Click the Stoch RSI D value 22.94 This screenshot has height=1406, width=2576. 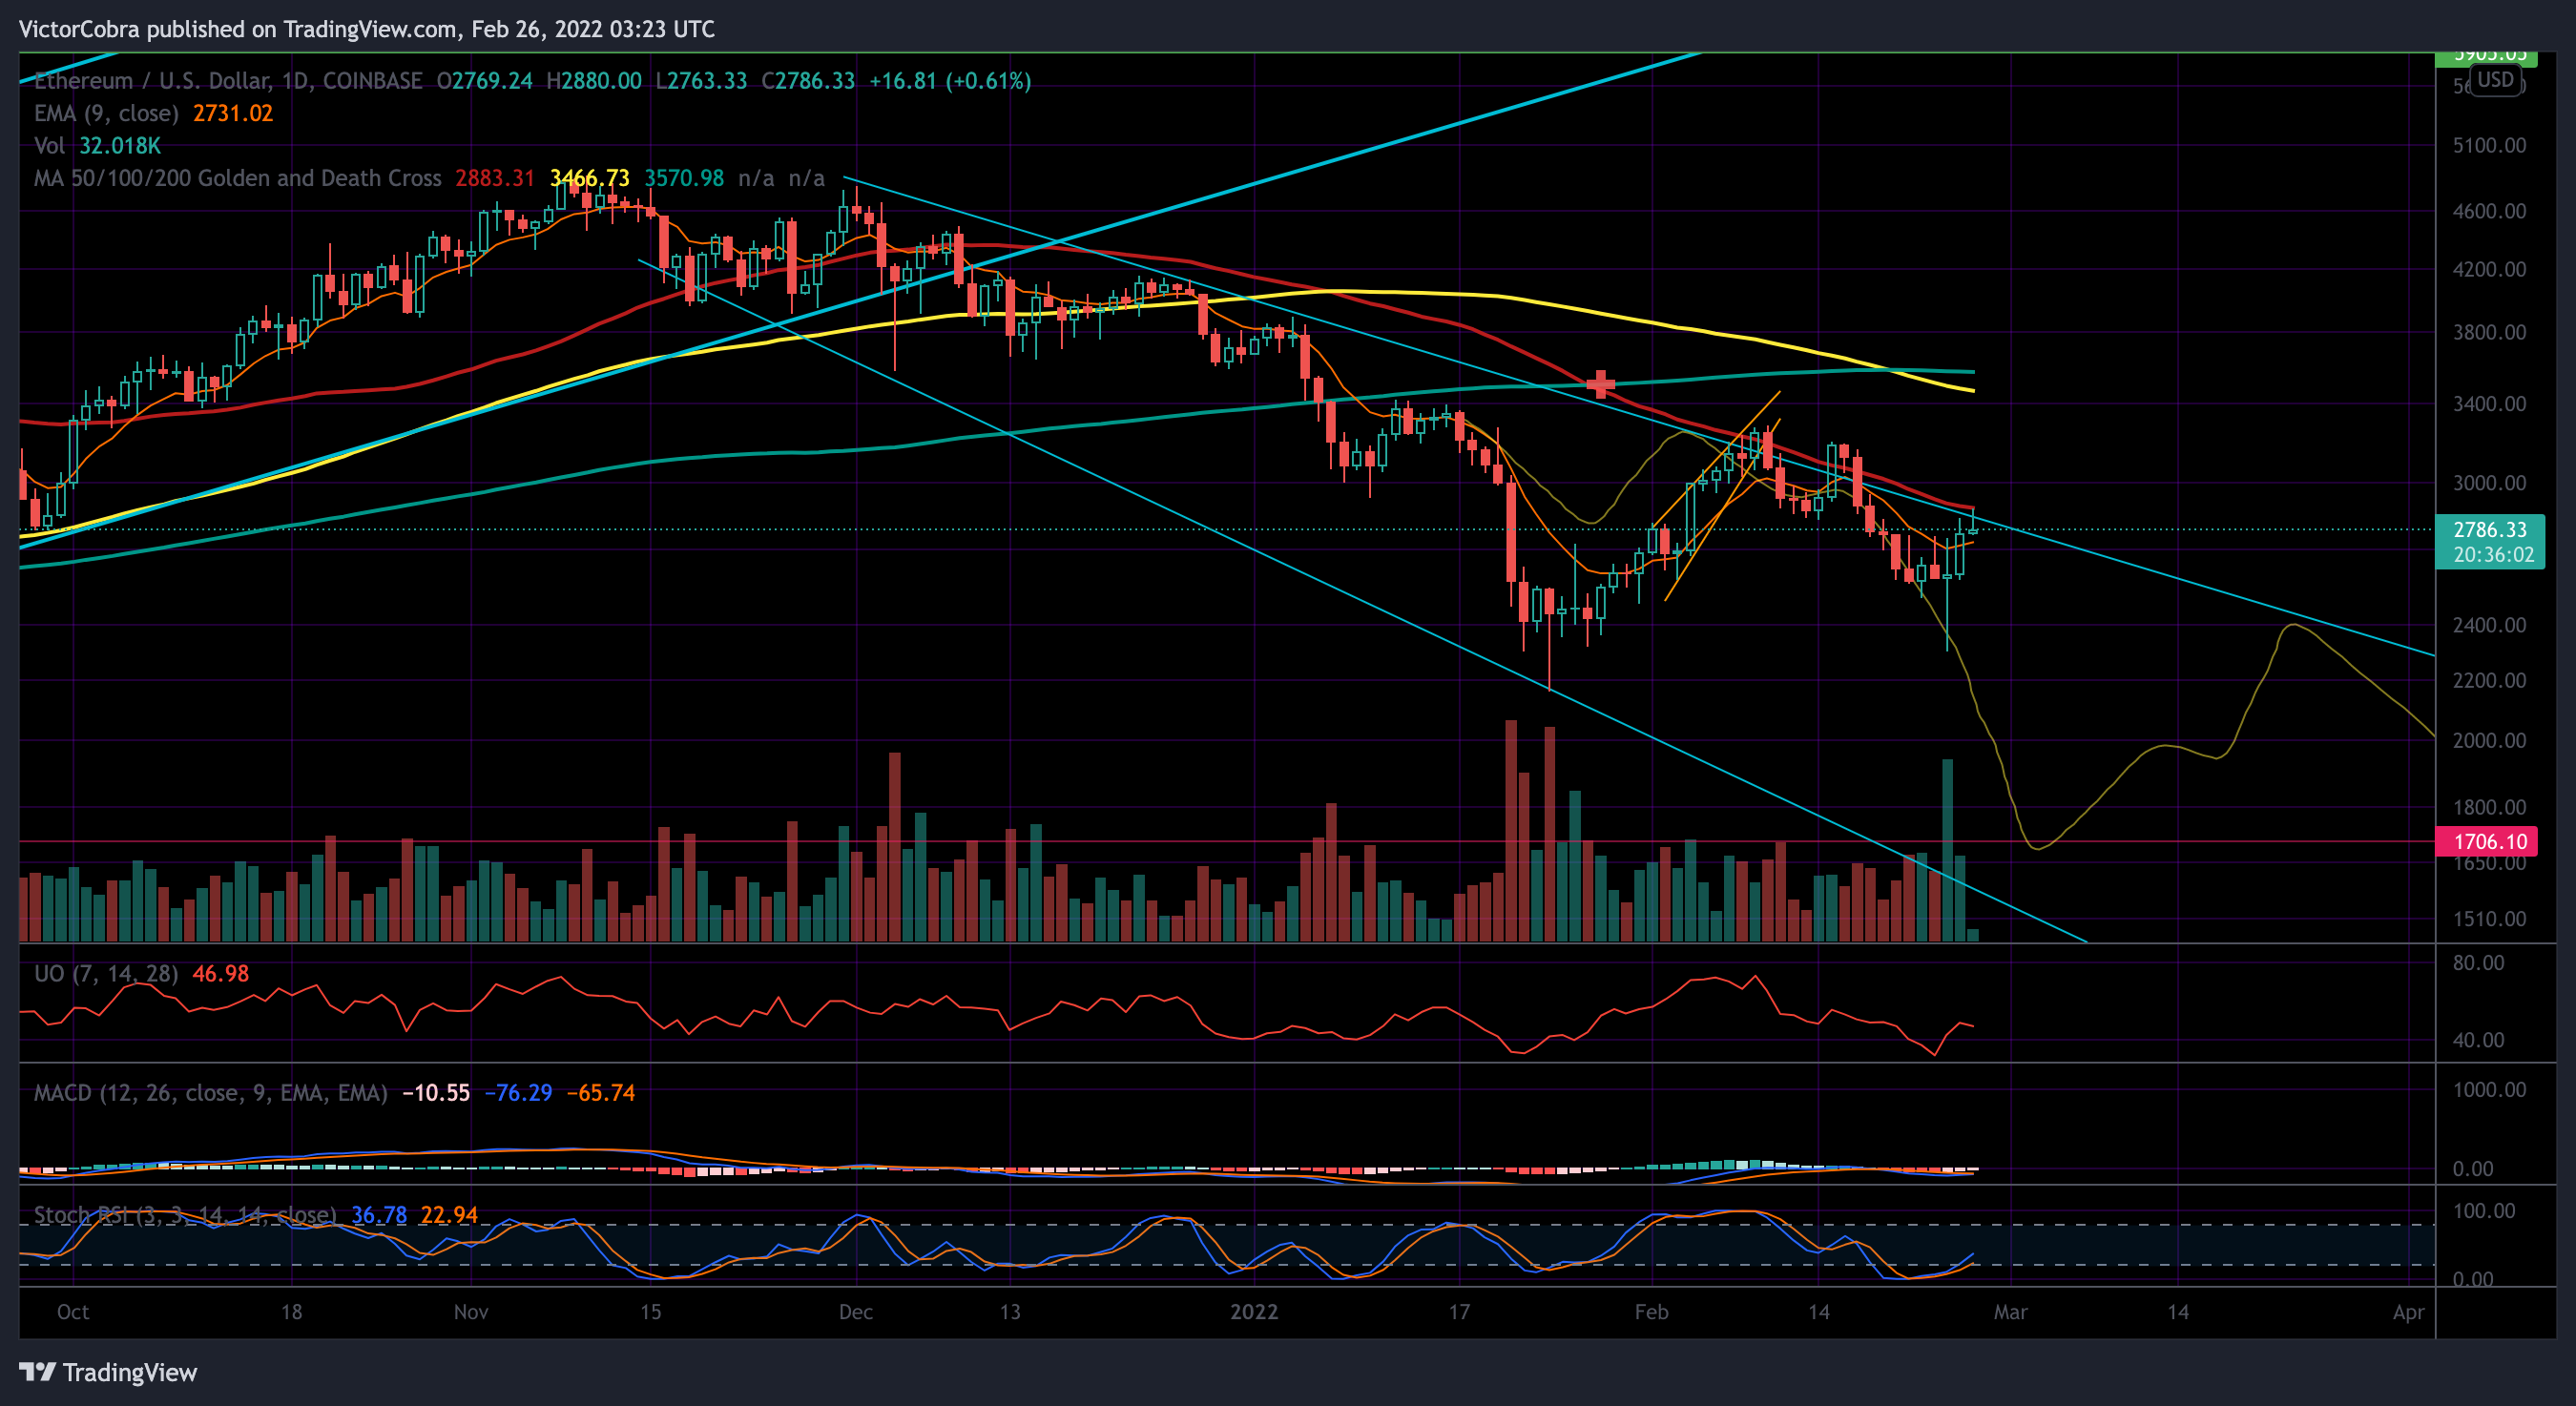pos(449,1215)
